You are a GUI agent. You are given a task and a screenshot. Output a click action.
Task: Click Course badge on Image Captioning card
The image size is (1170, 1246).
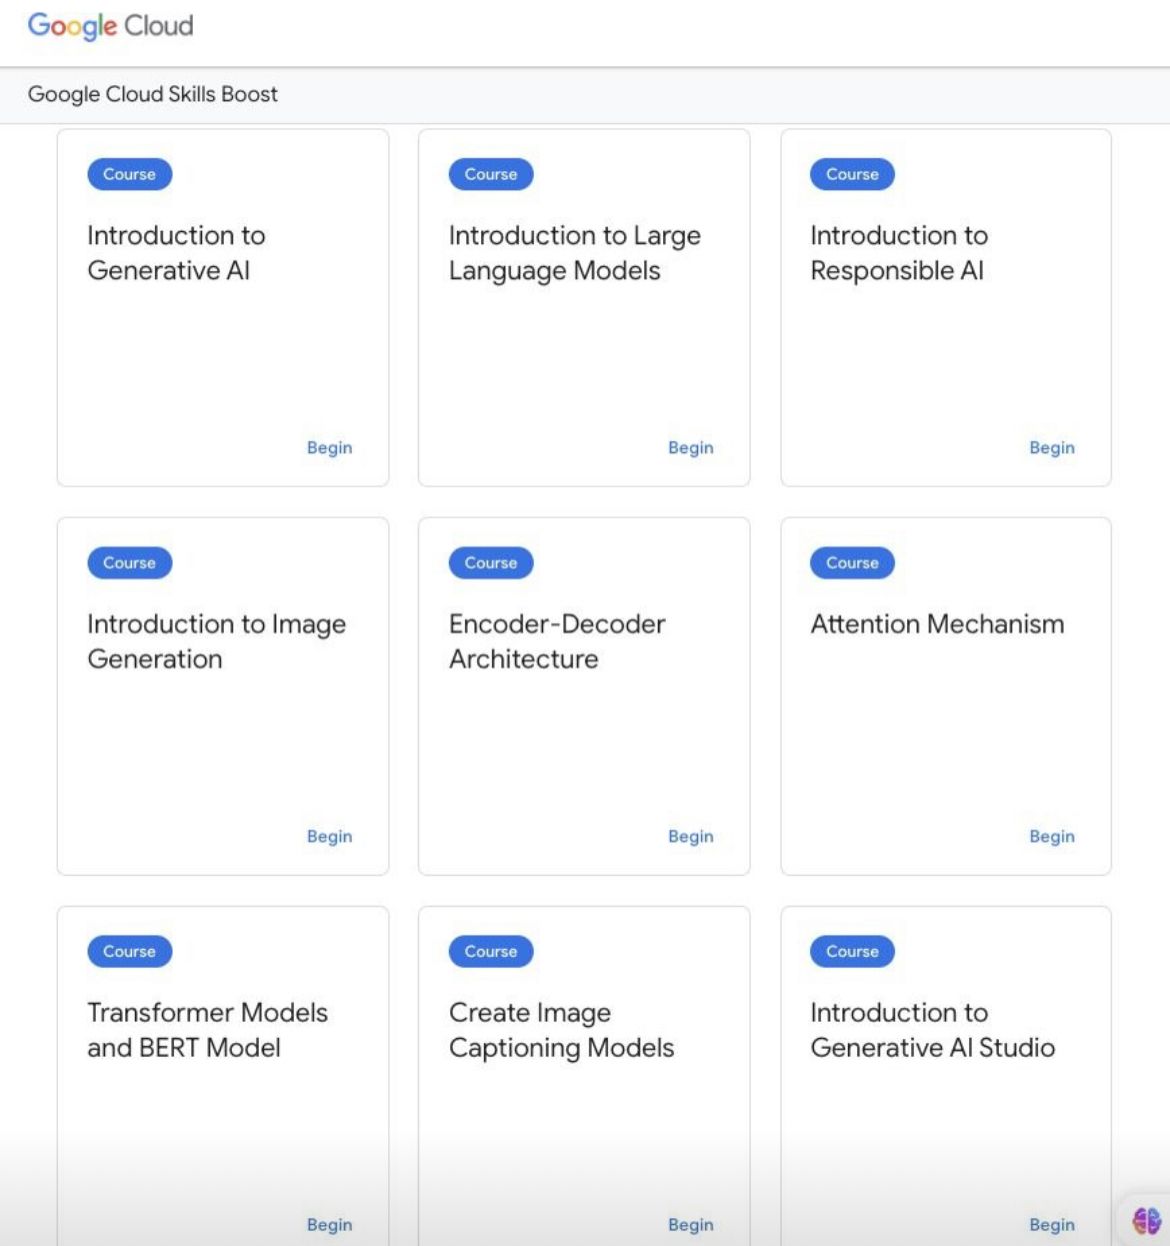[491, 951]
